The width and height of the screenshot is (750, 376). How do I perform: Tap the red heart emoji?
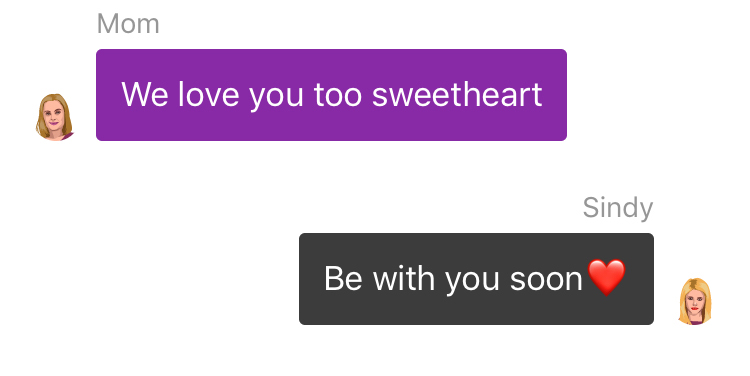607,277
